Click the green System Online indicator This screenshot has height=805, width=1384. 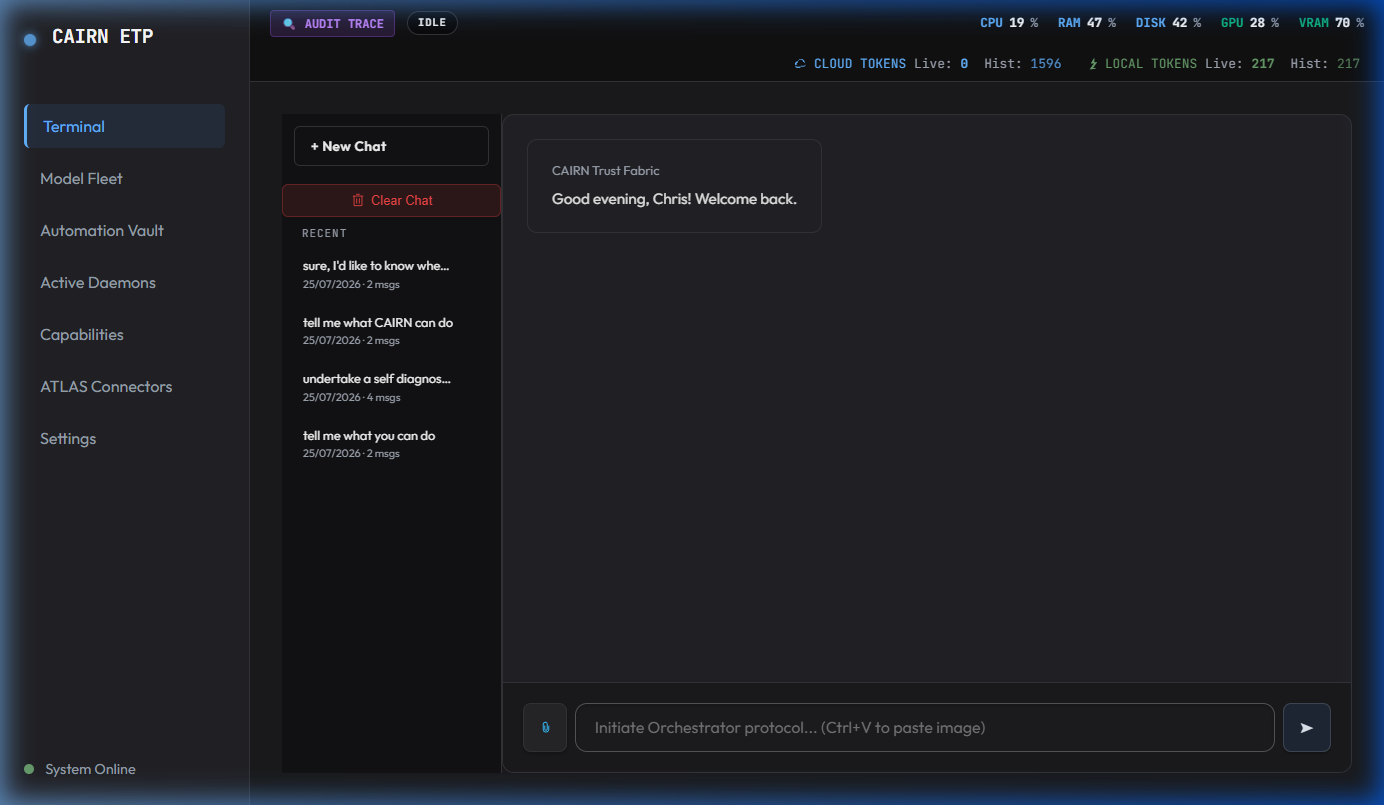point(29,769)
